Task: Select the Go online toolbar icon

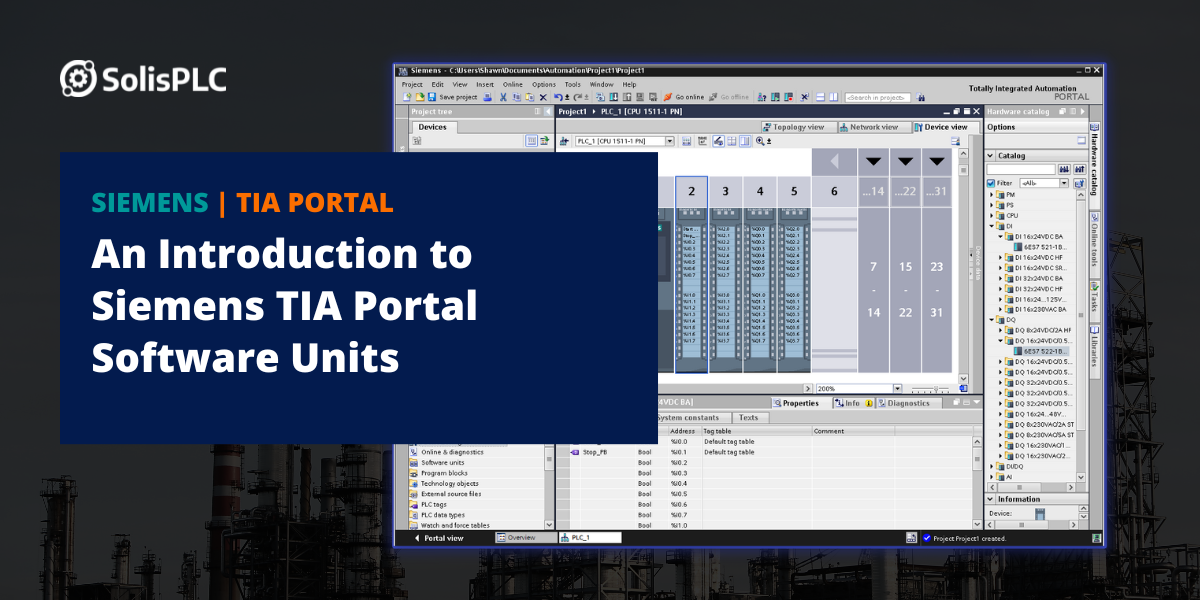Action: [x=668, y=97]
